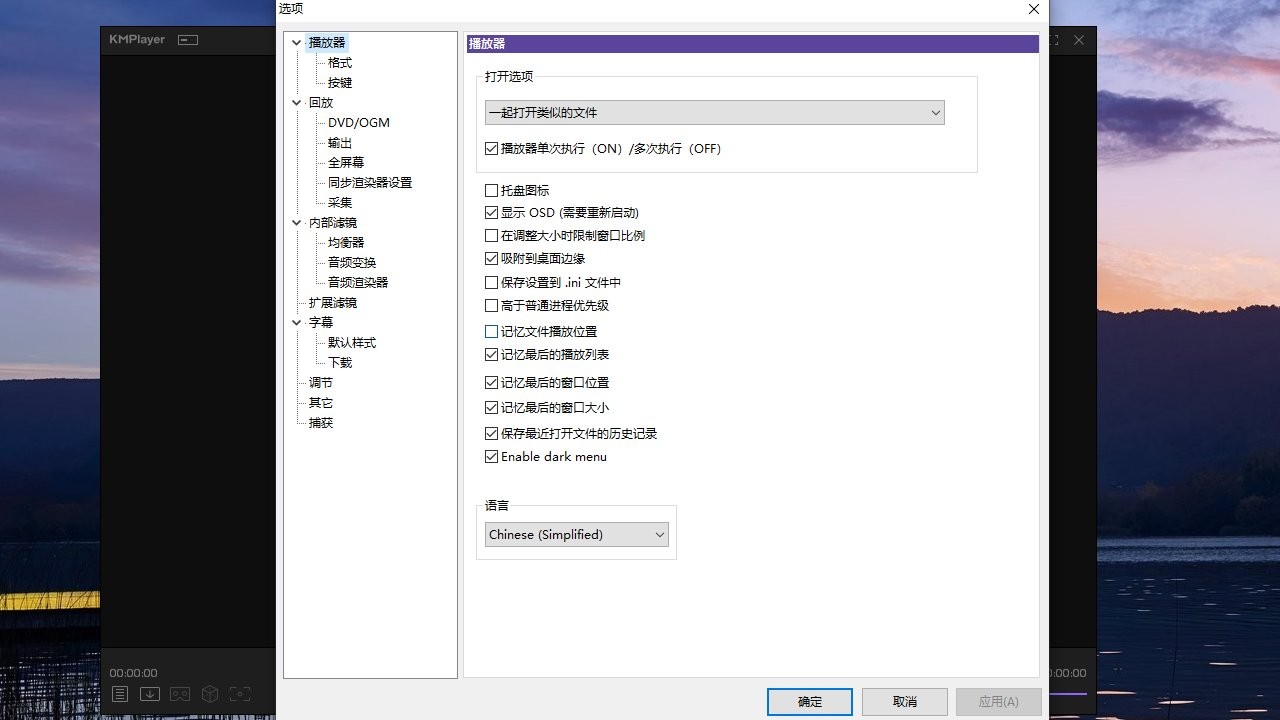The height and width of the screenshot is (720, 1280).
Task: Disable the 显示 OSD option
Action: point(491,212)
